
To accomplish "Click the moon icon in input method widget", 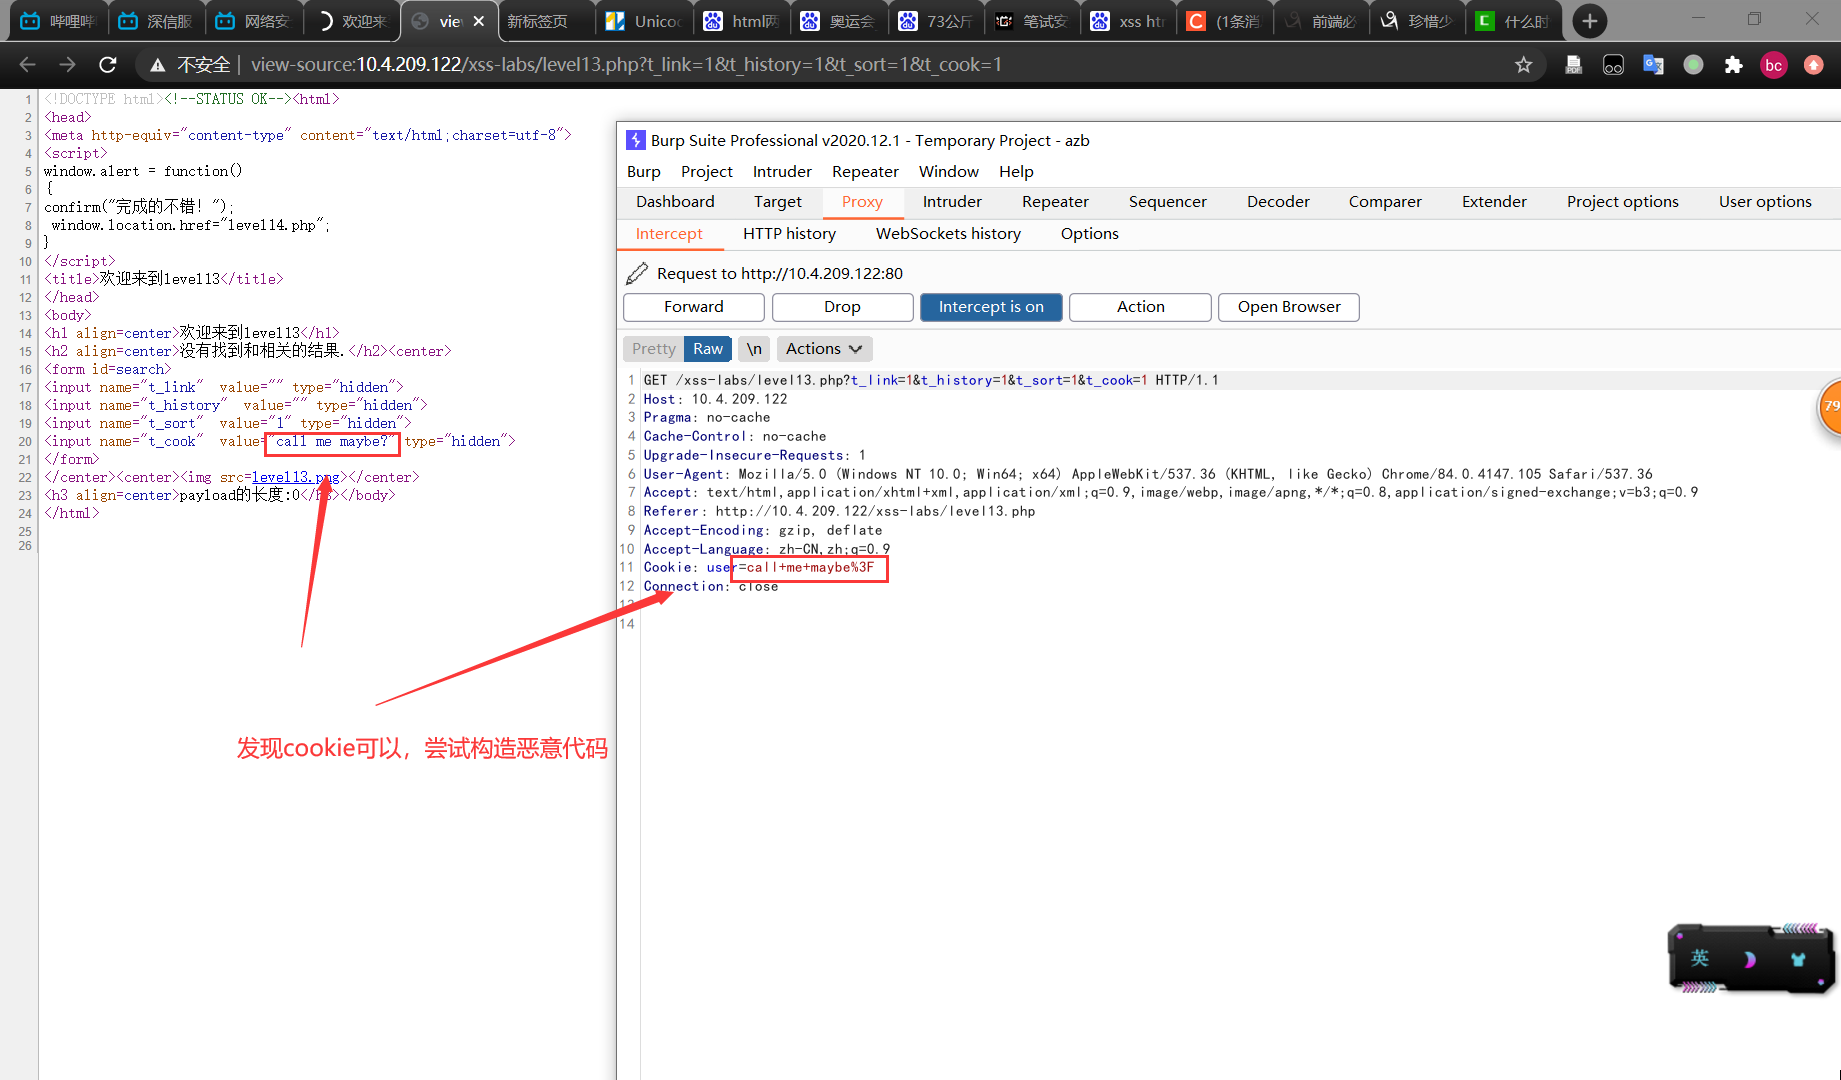I will [1749, 960].
